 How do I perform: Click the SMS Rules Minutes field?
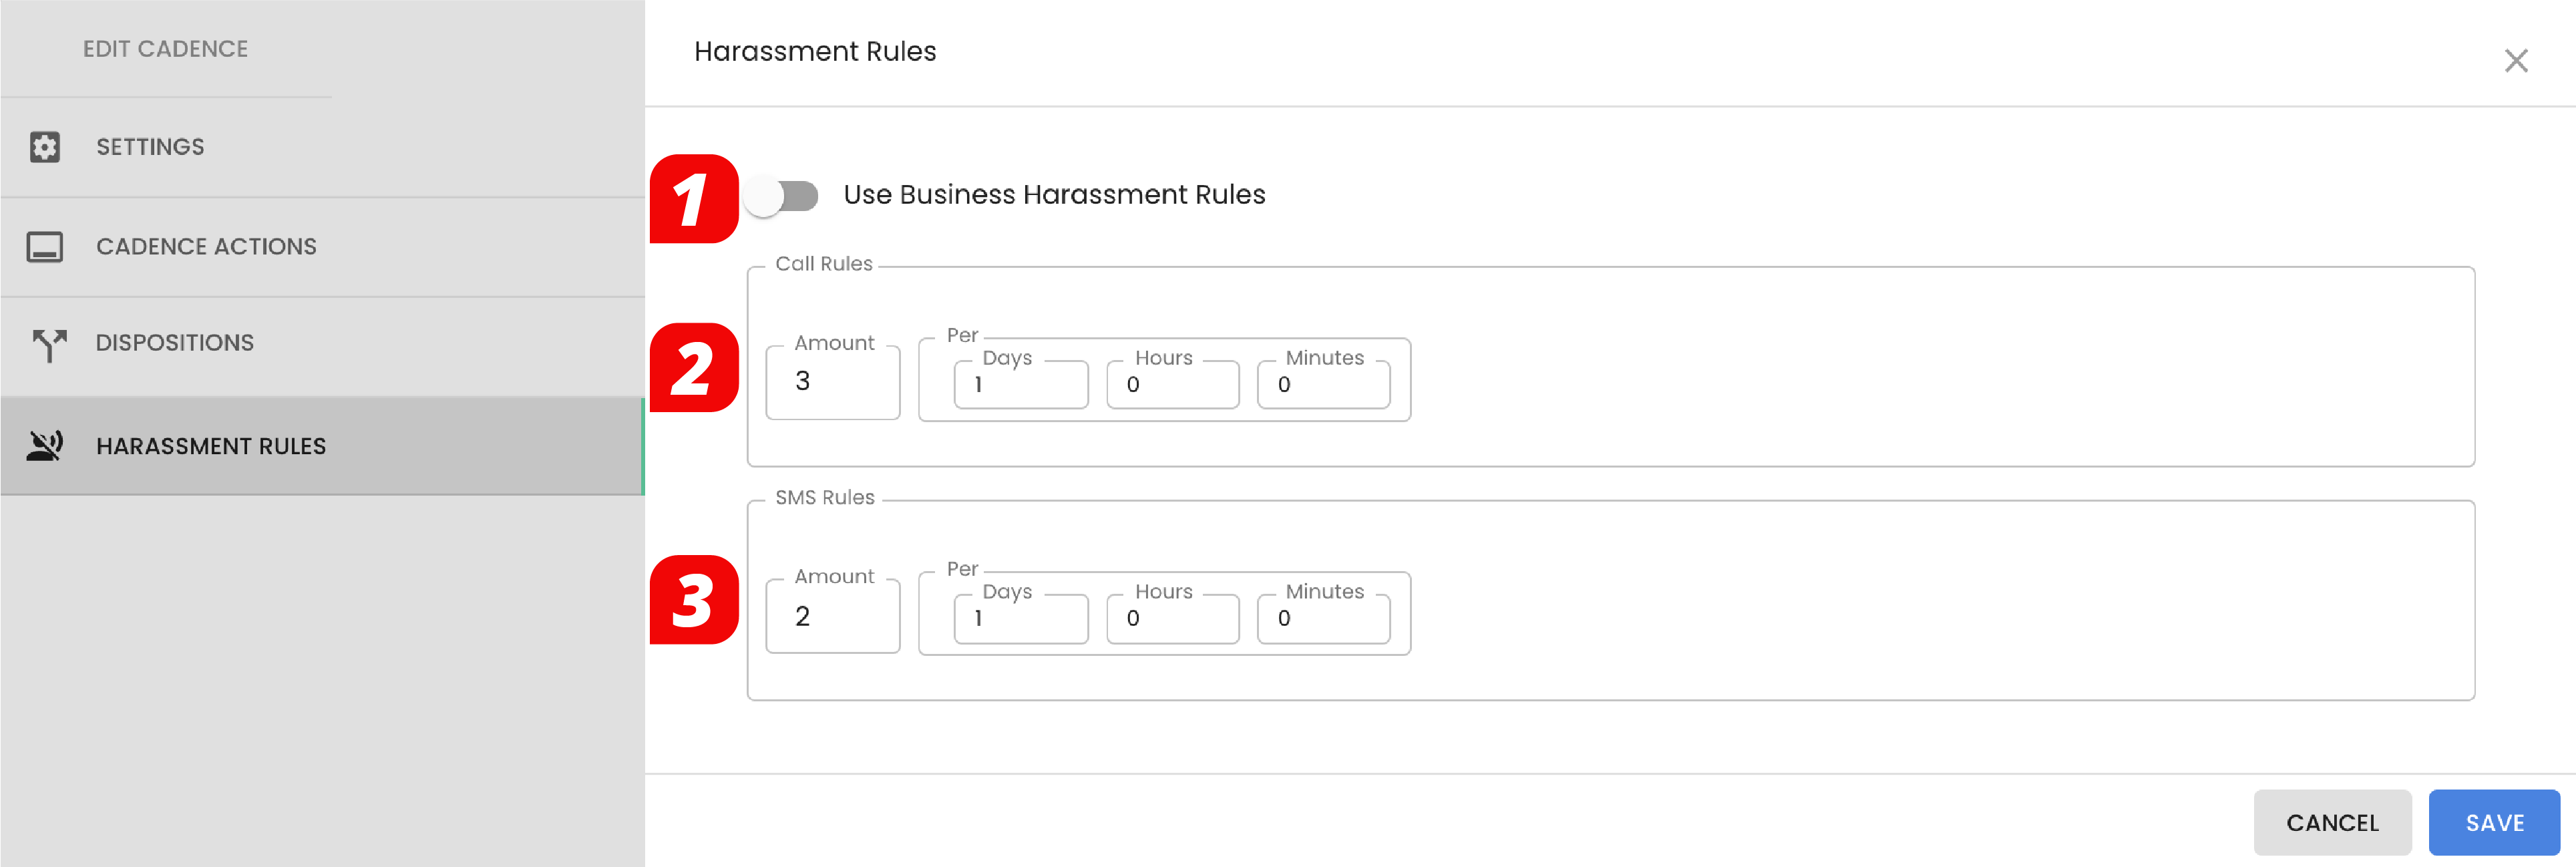[x=1322, y=619]
